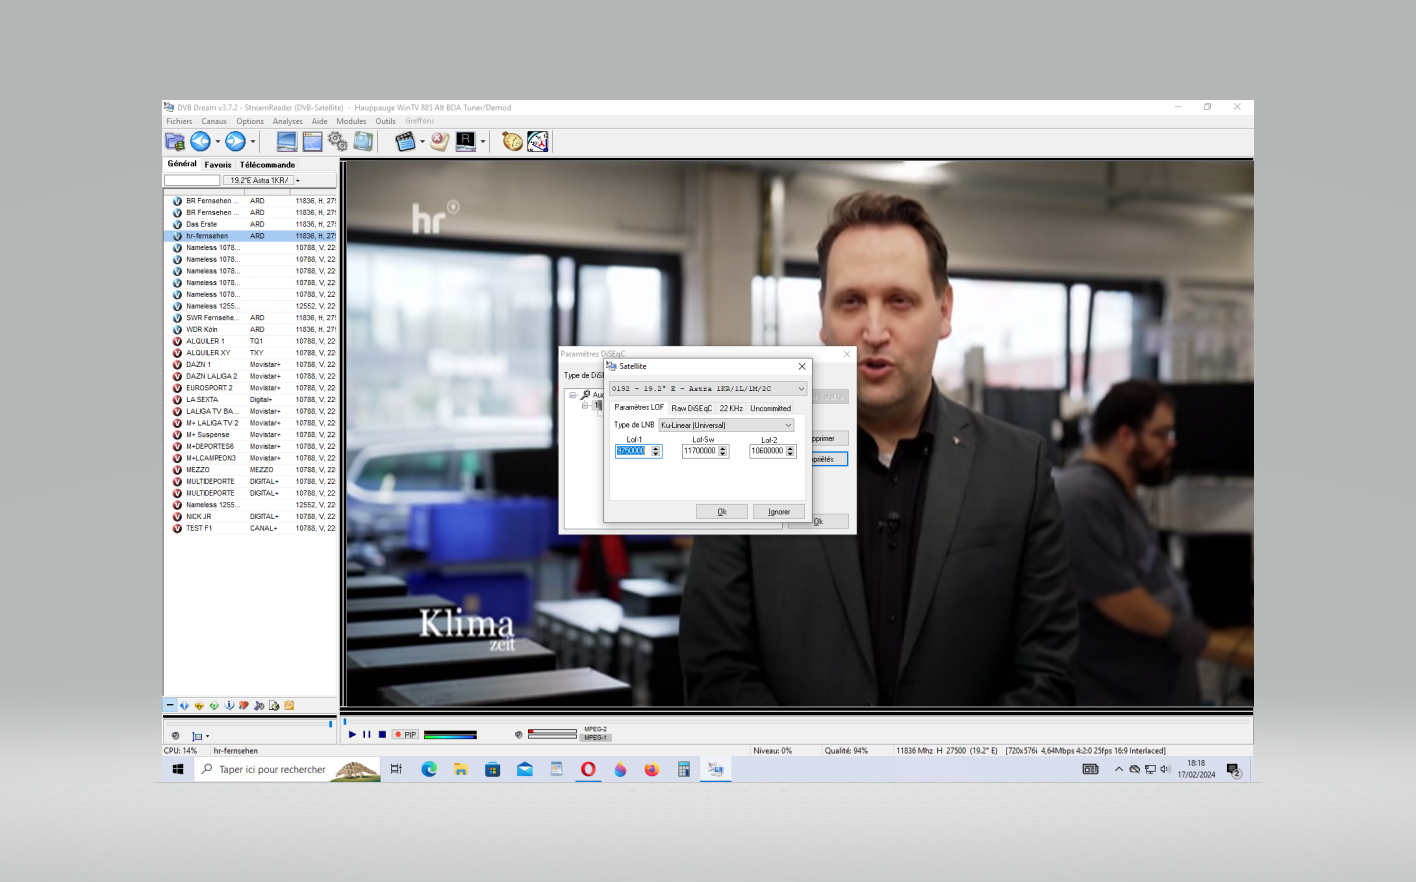Switch to the 22 KHz tab
Screen dimensions: 1416x882
[731, 408]
